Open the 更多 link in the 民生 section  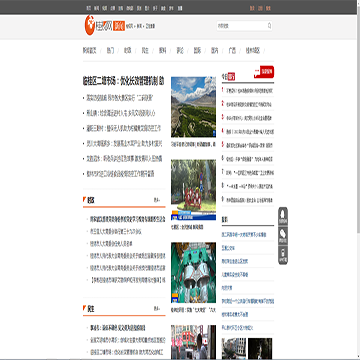coord(157,309)
